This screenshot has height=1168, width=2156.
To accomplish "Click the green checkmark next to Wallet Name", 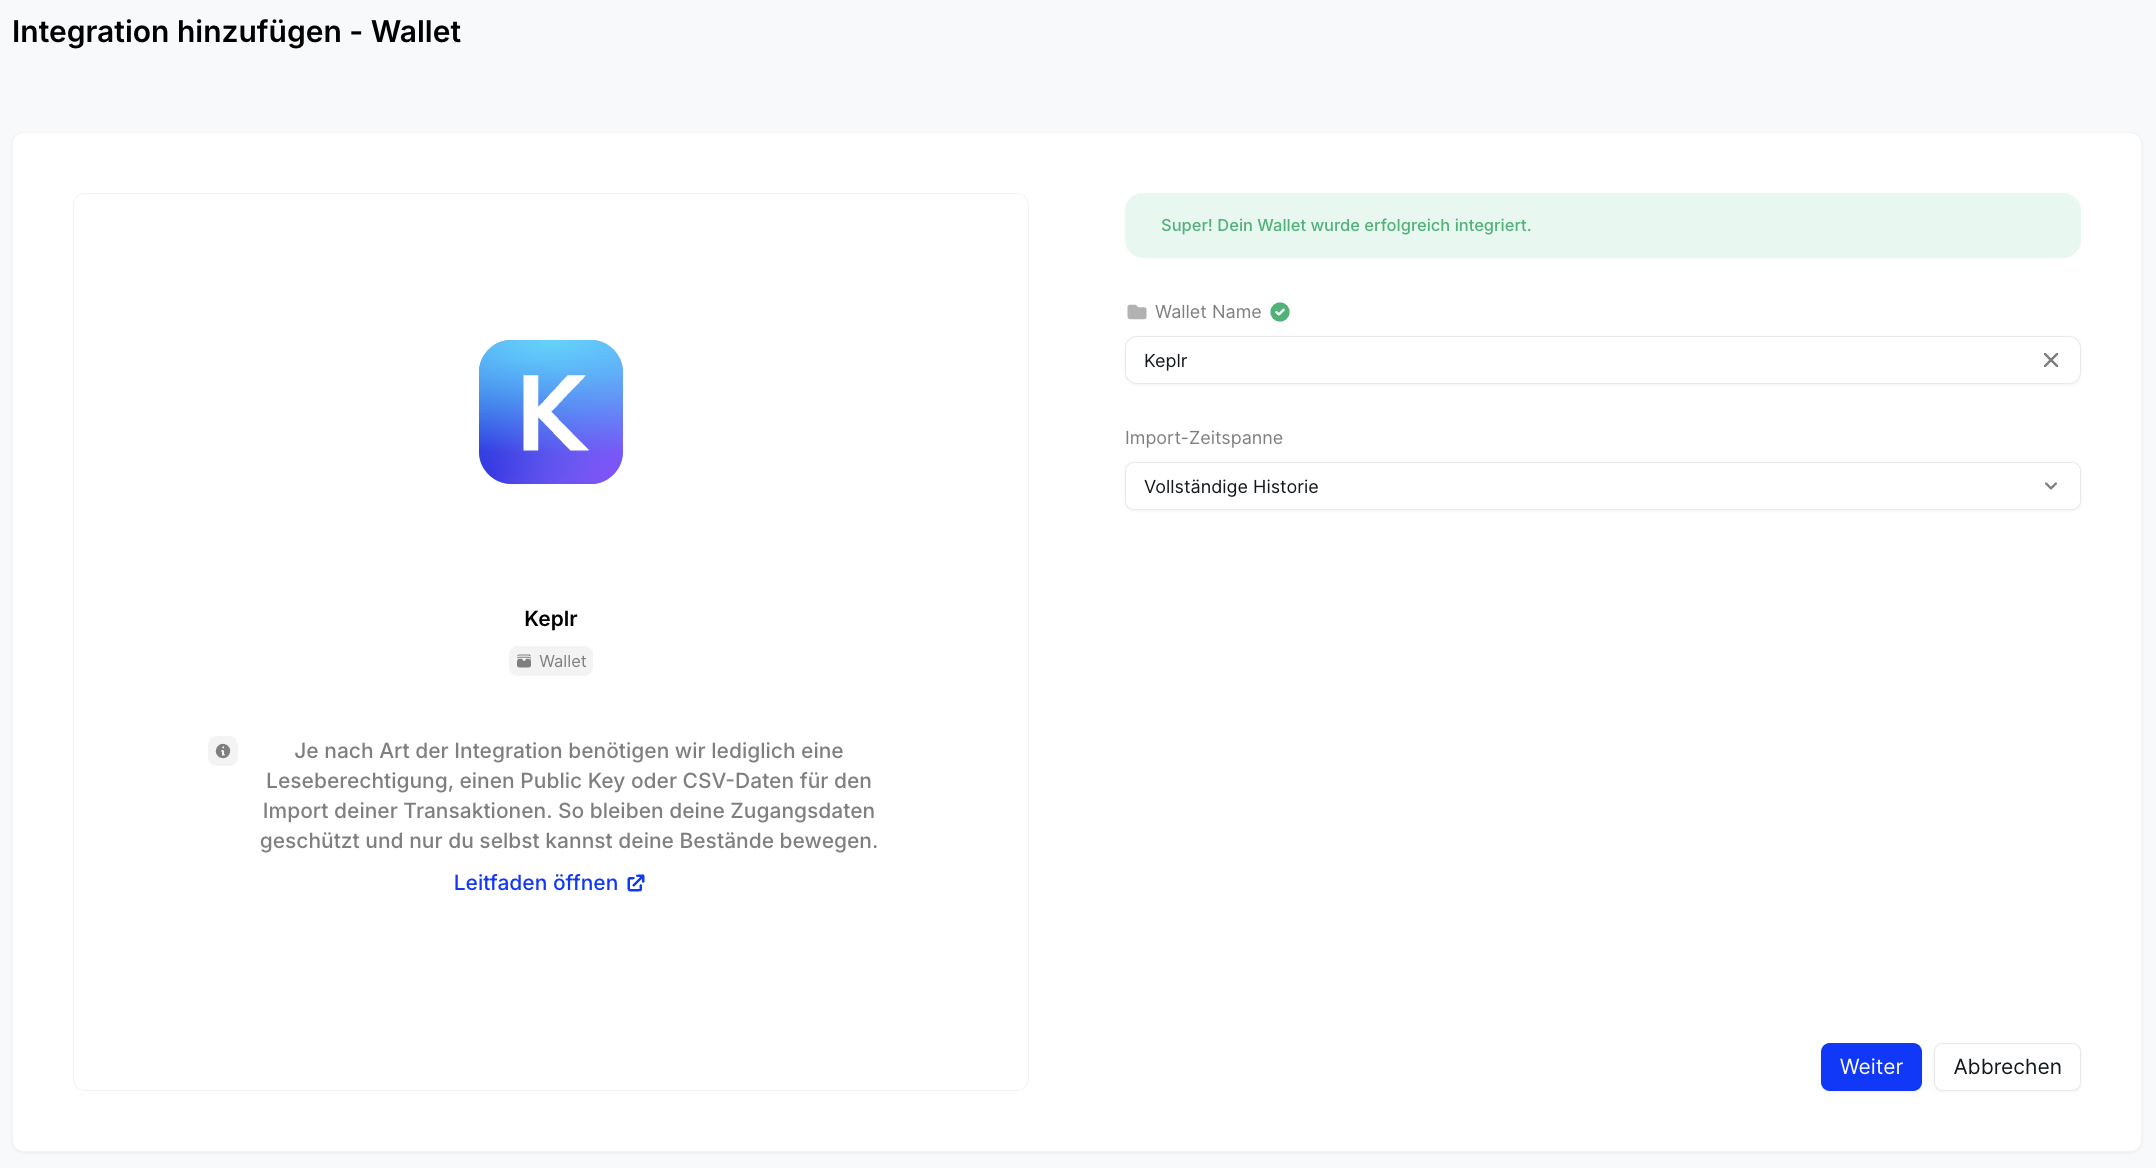I will [1280, 312].
